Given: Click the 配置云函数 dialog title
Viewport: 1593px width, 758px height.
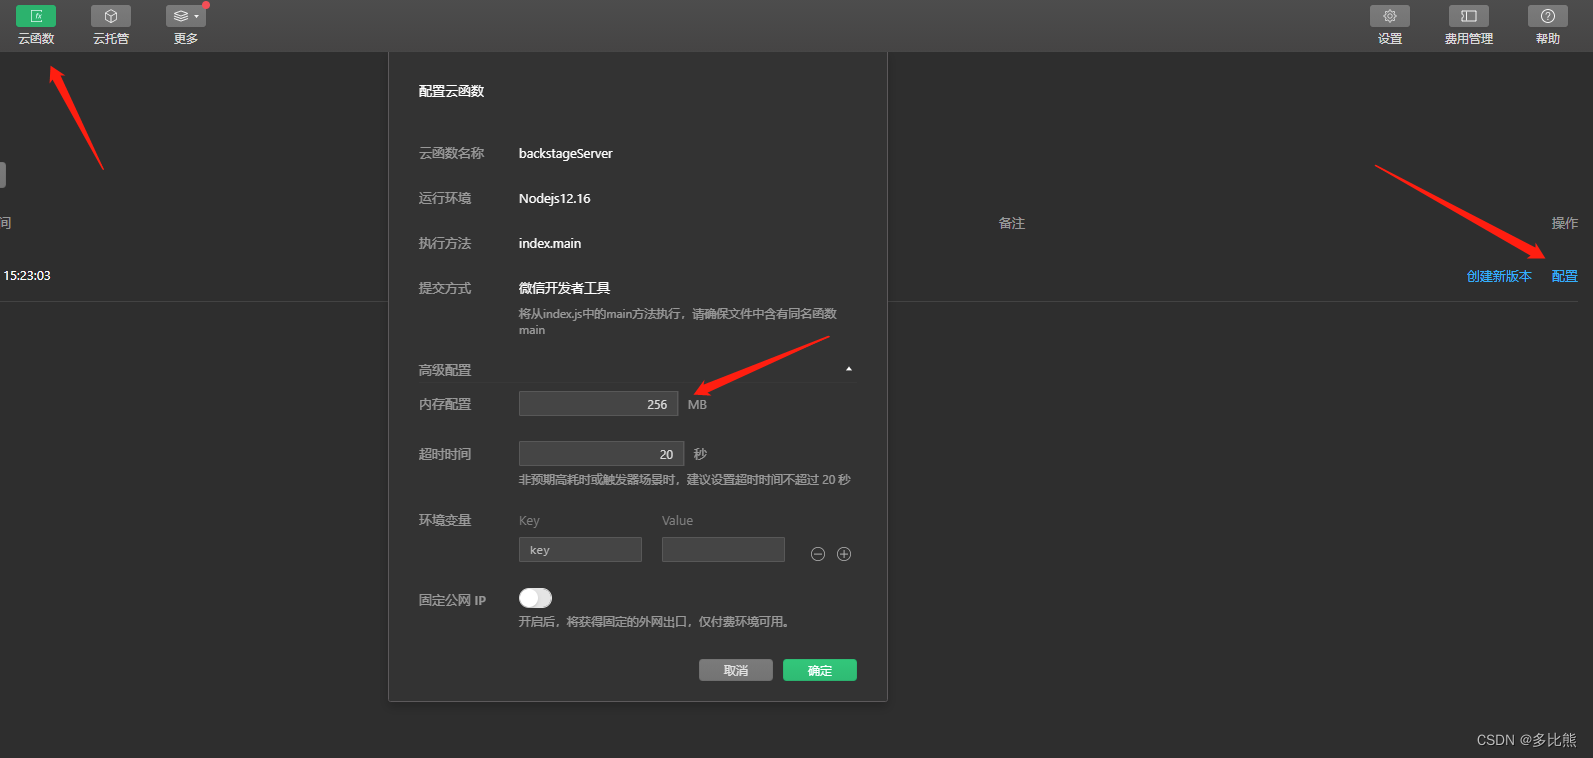Looking at the screenshot, I should tap(451, 91).
